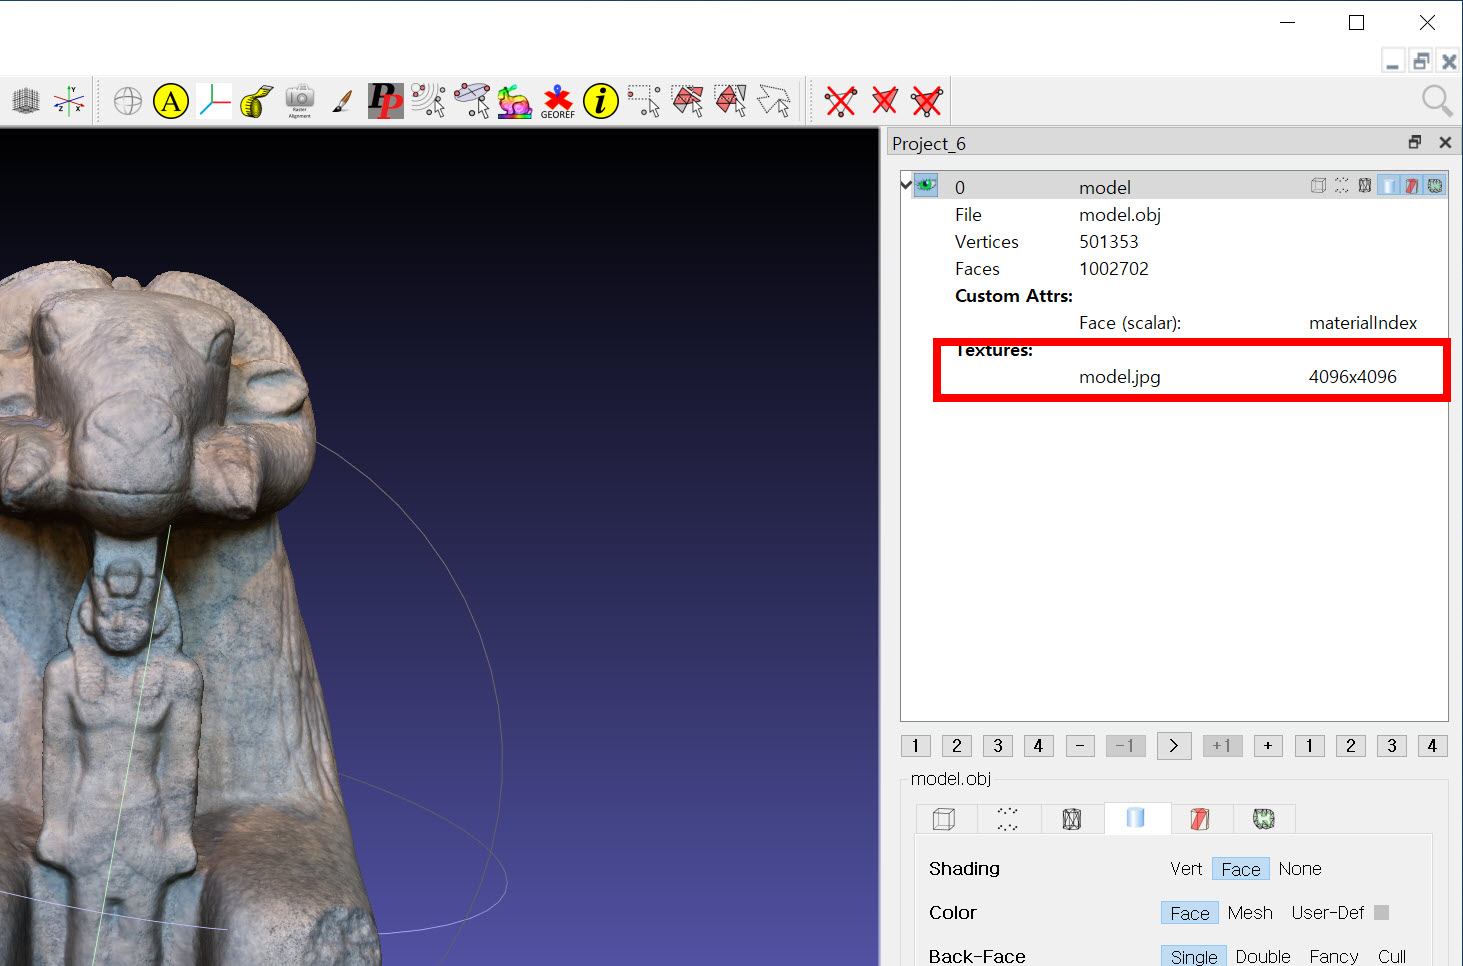Image resolution: width=1463 pixels, height=966 pixels.
Task: Click the 4 button beside the minus button
Action: (1038, 746)
